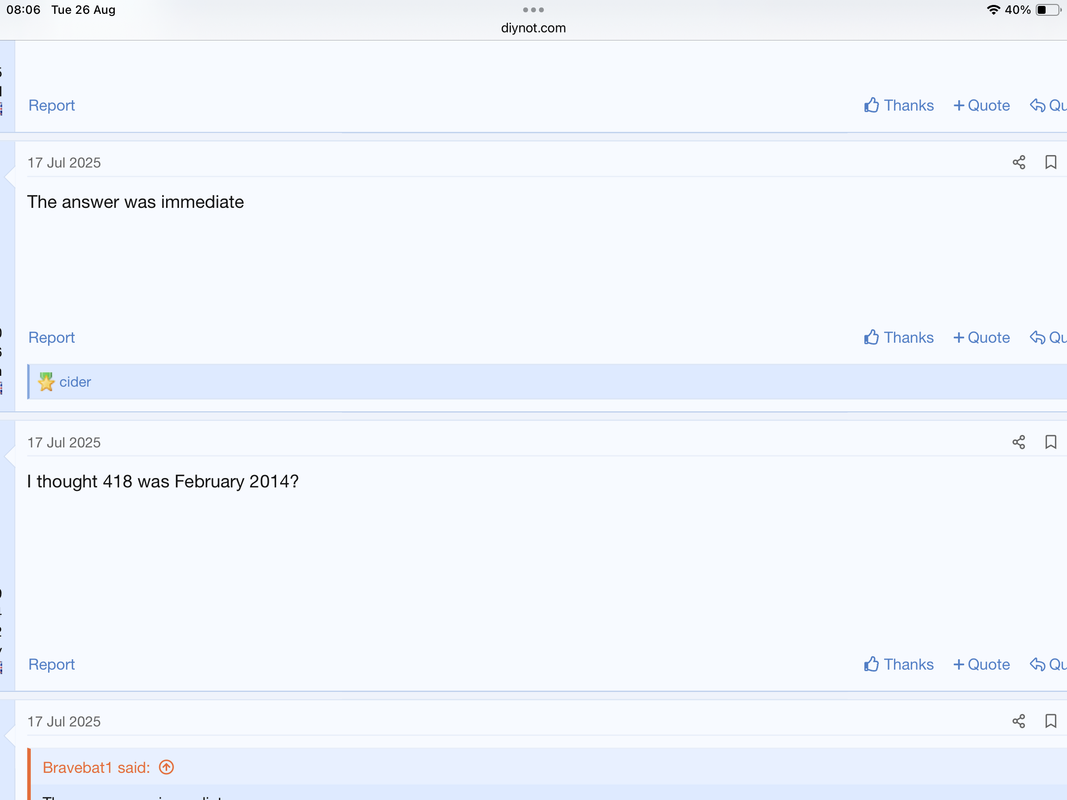
Task: Report the topmost post
Action: tap(52, 105)
